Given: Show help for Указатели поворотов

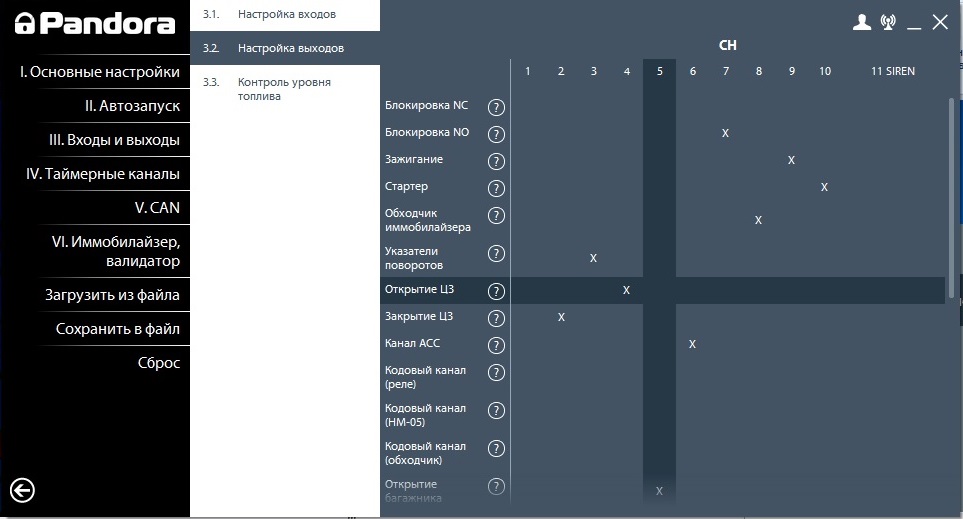Looking at the screenshot, I should click(496, 254).
